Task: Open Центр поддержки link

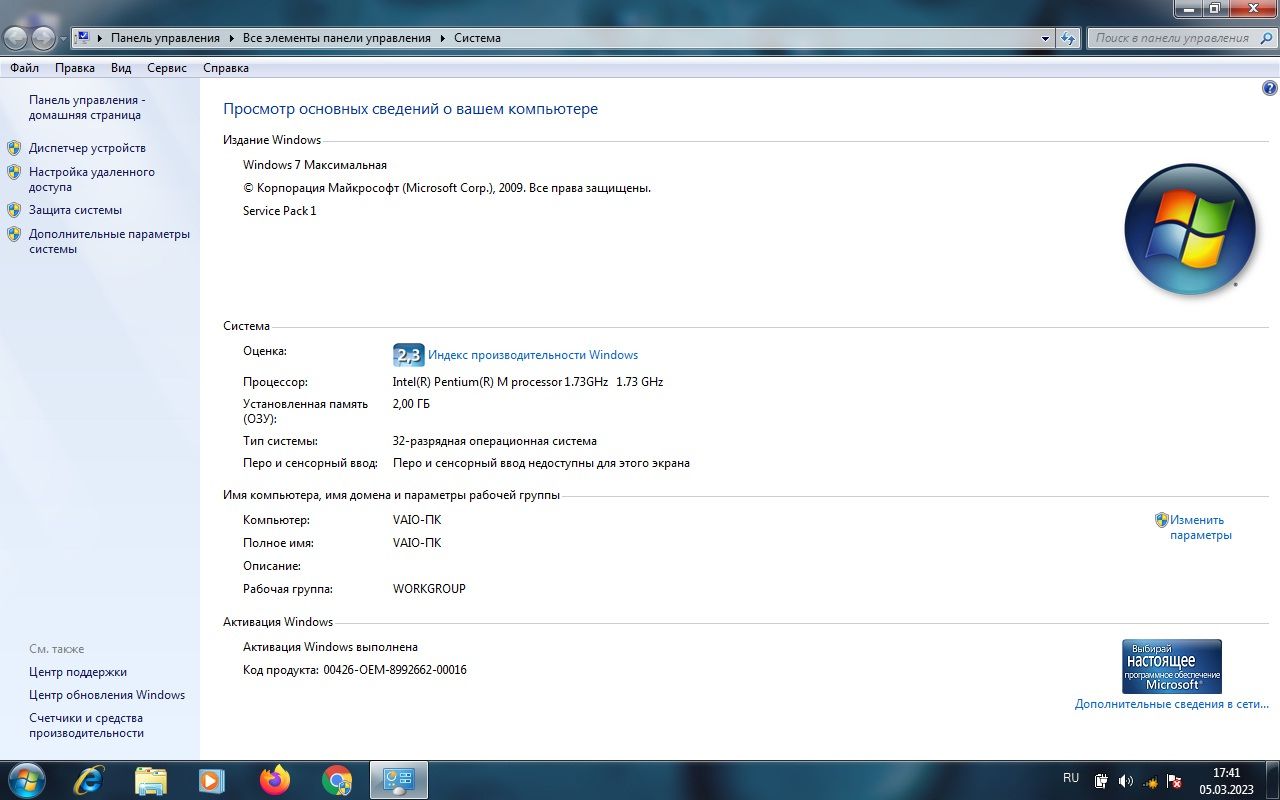Action: [78, 672]
